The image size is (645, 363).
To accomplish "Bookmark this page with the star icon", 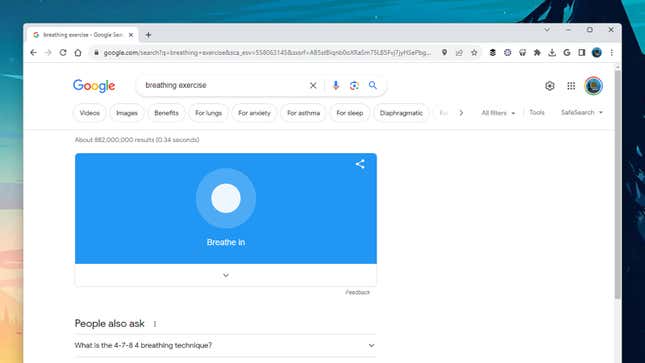I will click(474, 53).
